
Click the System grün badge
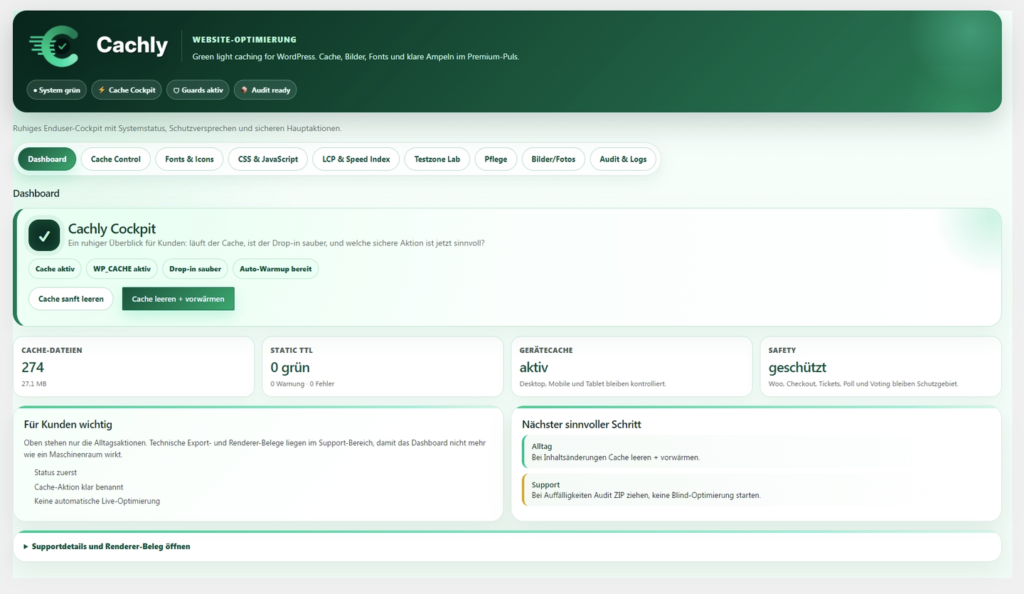(57, 90)
